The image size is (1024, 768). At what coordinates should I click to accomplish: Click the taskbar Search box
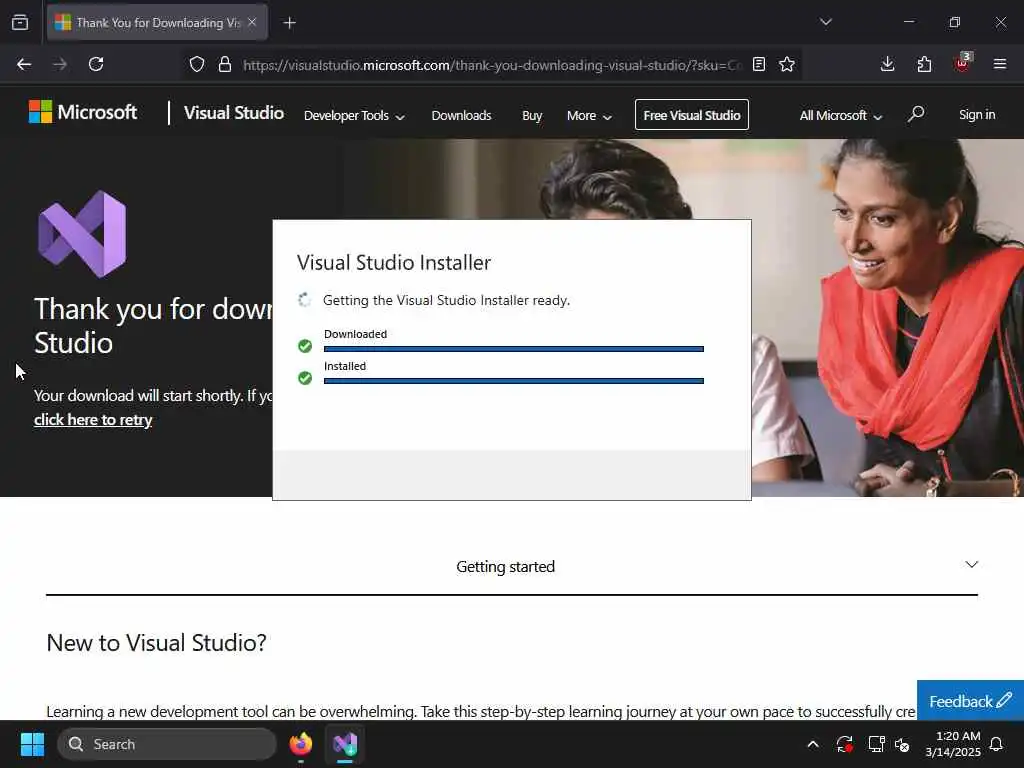167,744
